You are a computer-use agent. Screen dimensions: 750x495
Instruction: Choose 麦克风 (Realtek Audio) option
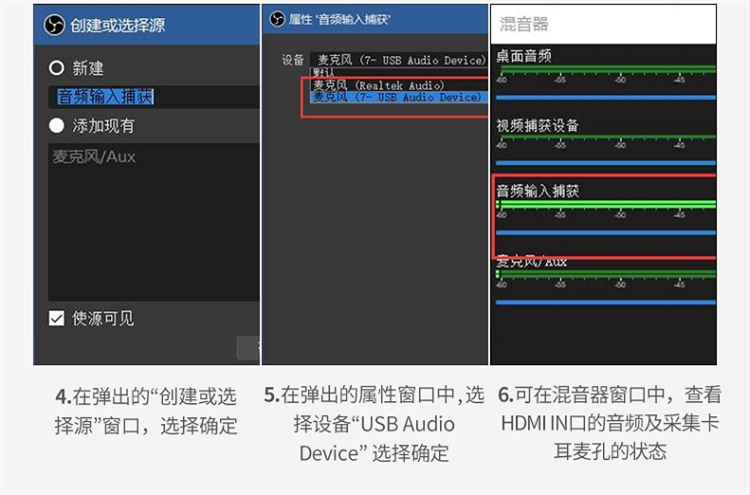coord(378,85)
